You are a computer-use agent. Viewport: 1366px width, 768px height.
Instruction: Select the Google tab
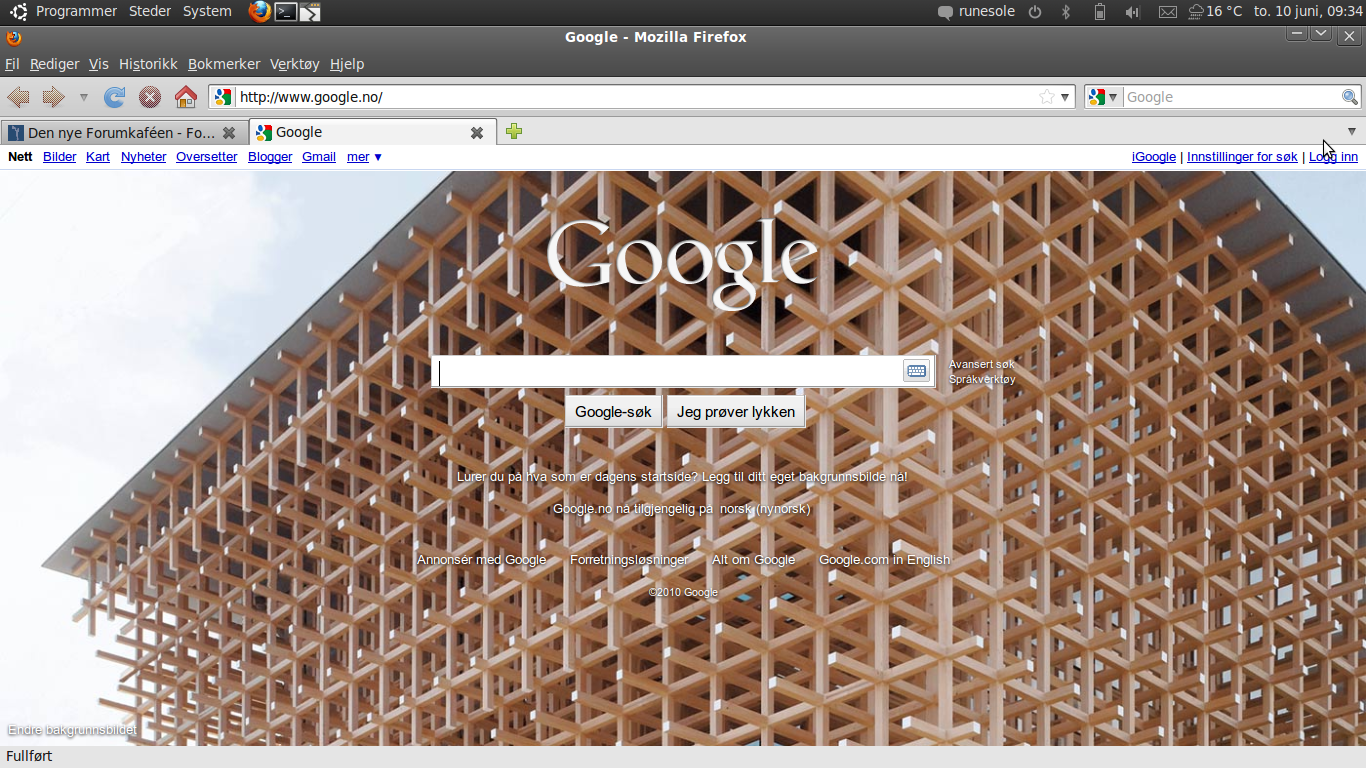click(x=372, y=132)
